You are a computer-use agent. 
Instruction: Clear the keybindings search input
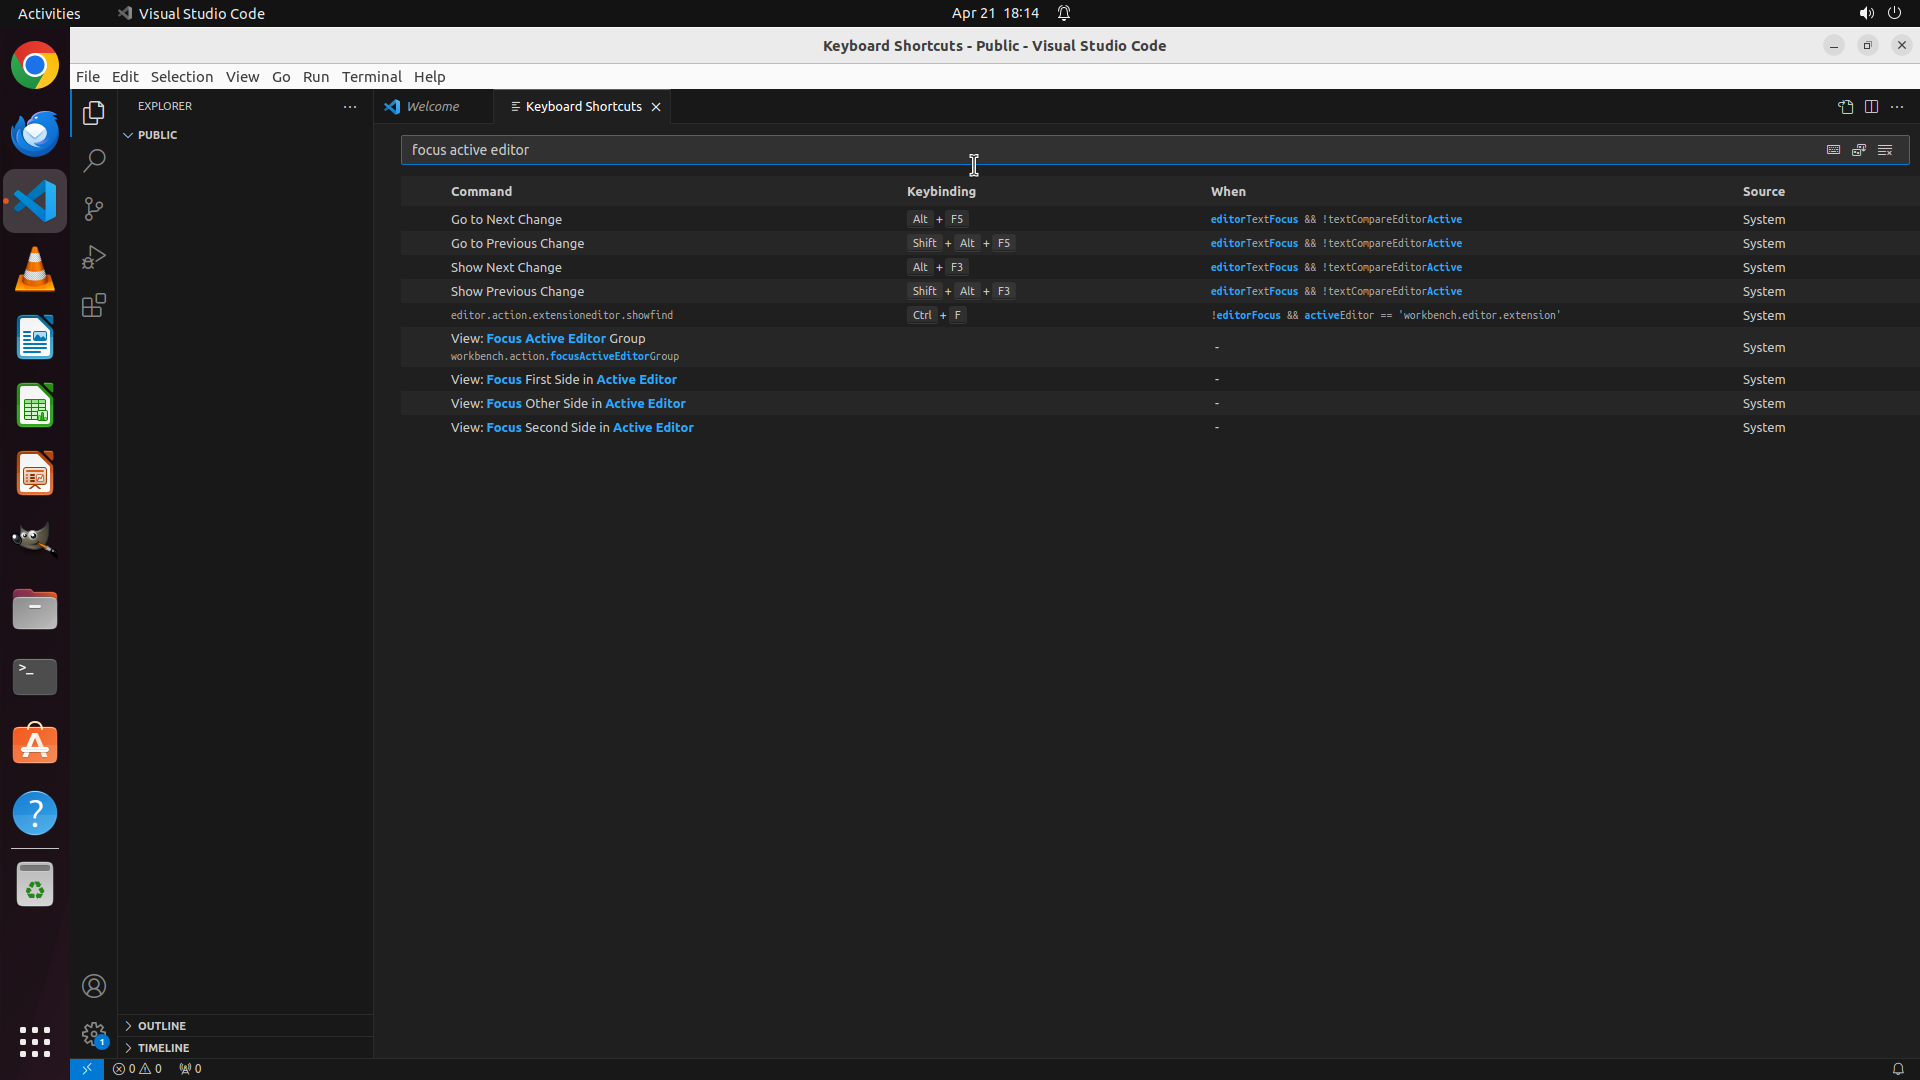(1885, 150)
